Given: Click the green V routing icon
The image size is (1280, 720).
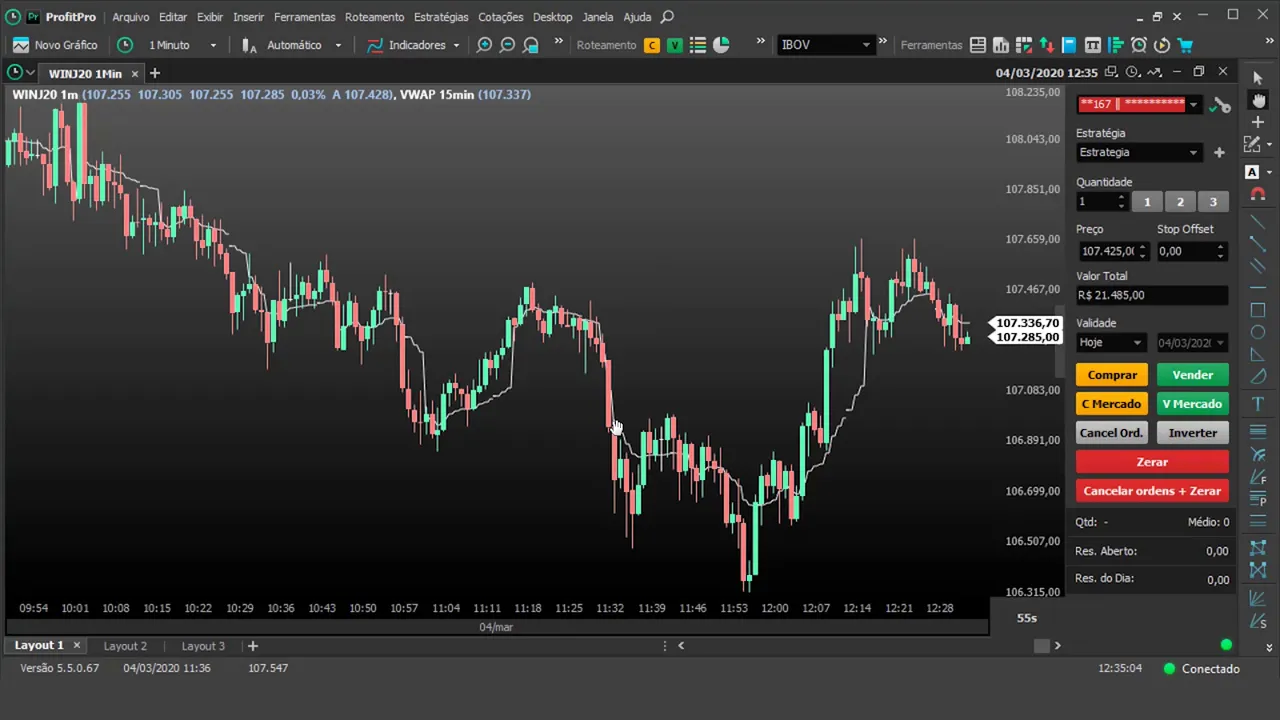Looking at the screenshot, I should click(x=675, y=45).
